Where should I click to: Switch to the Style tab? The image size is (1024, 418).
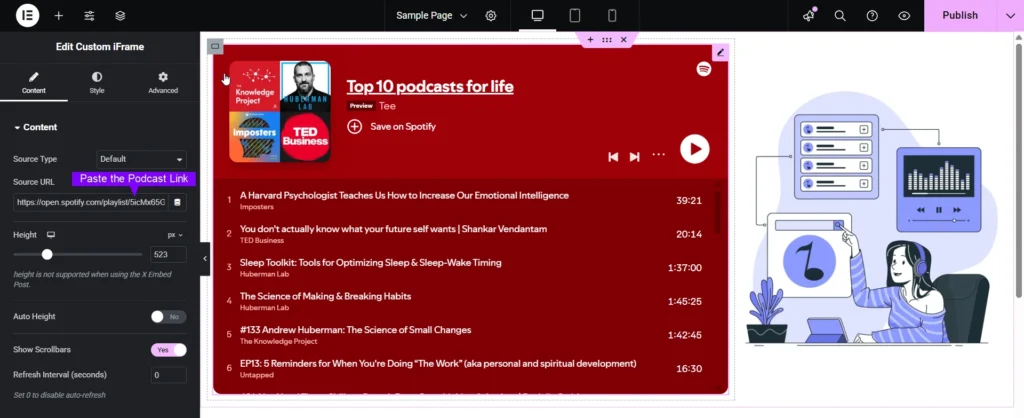[97, 83]
